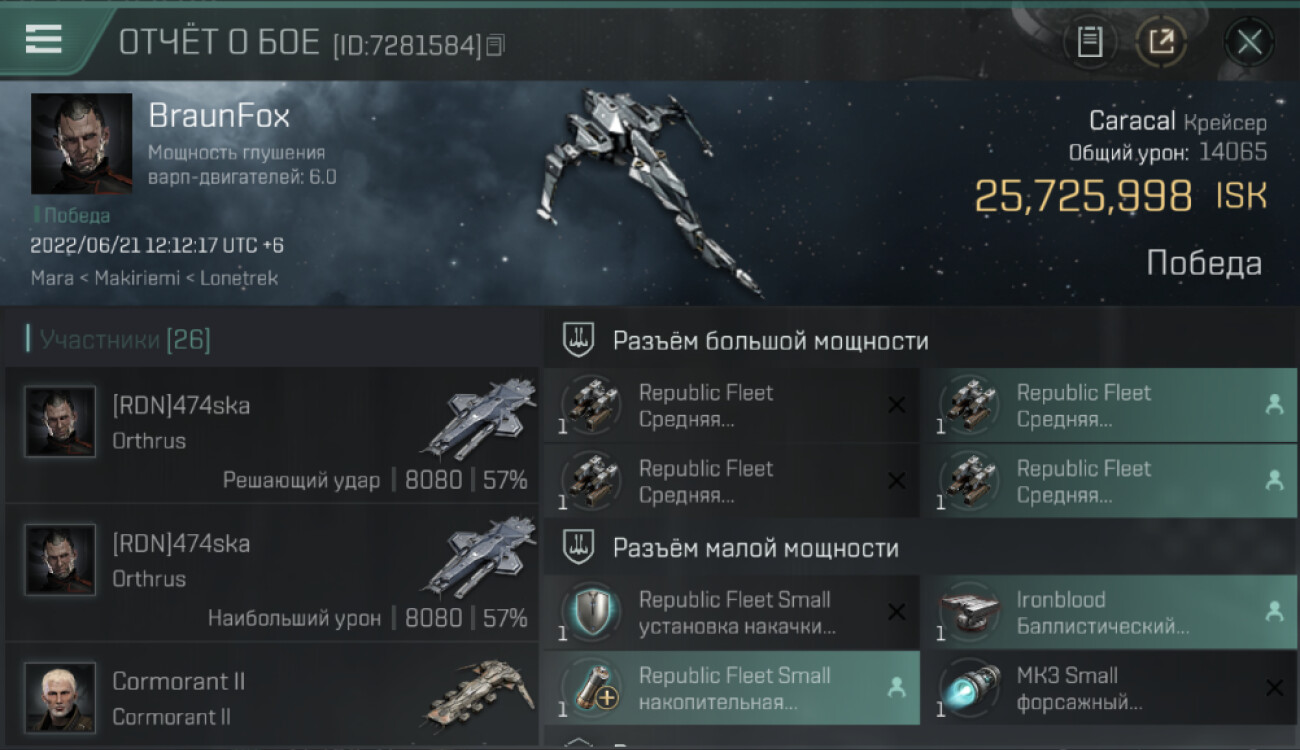
Task: Click the low-slot section shield icon
Action: click(578, 548)
